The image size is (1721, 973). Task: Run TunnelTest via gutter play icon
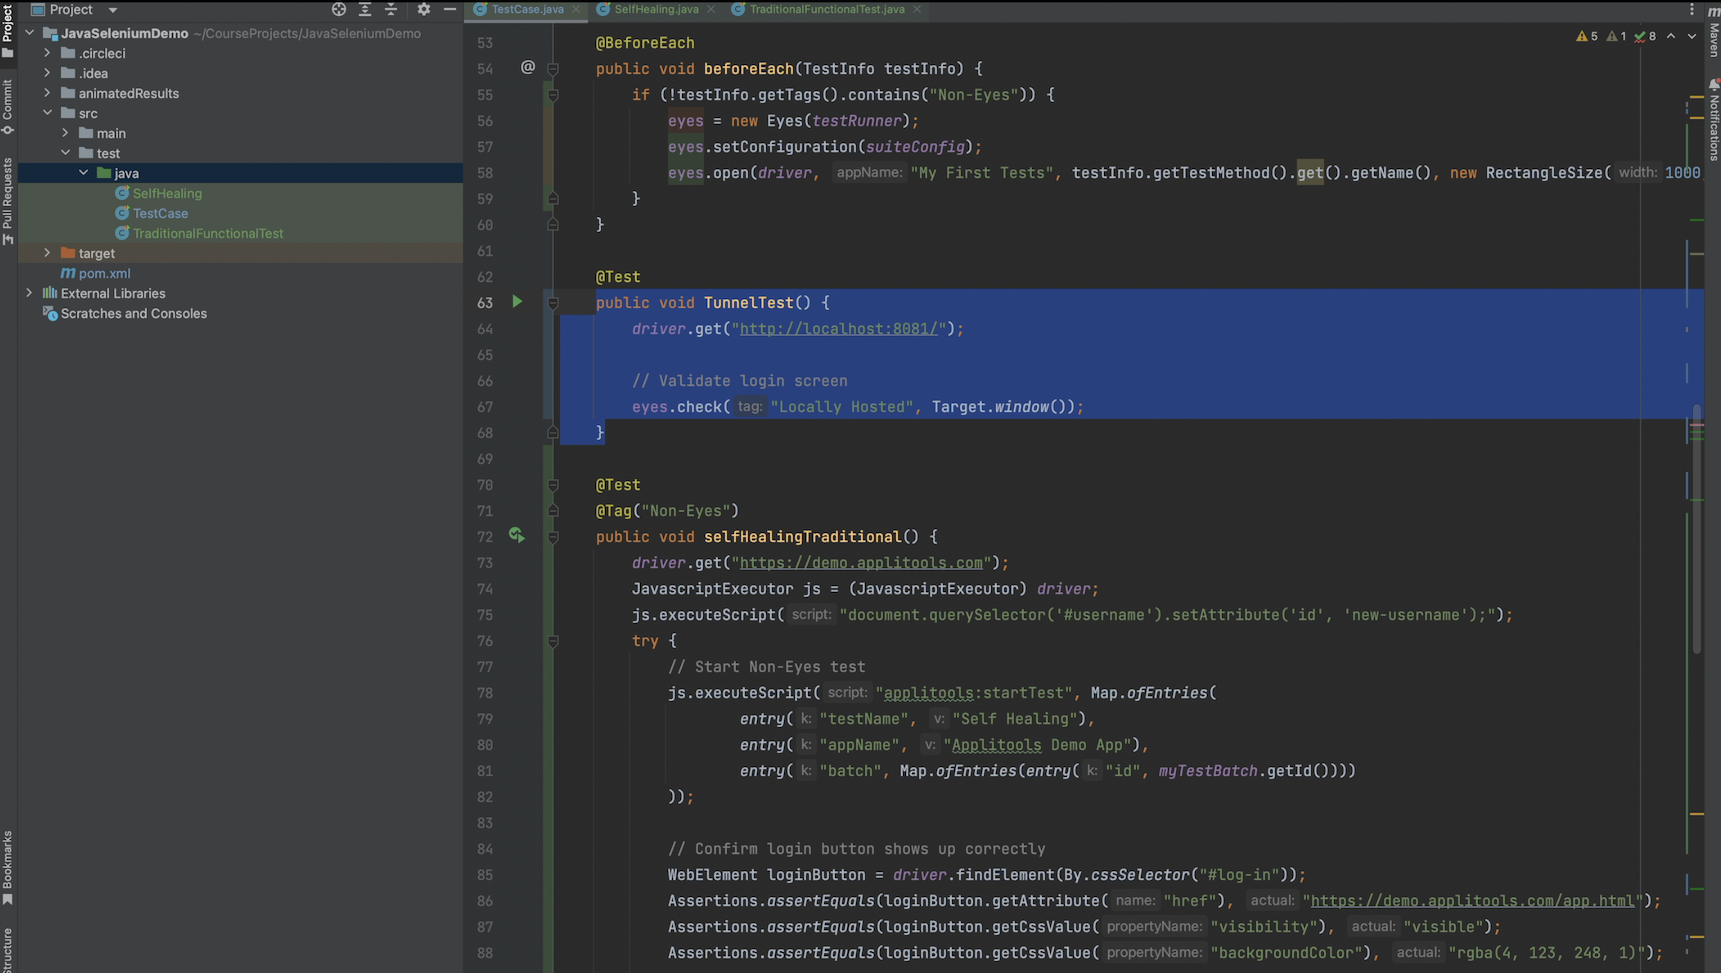click(517, 301)
